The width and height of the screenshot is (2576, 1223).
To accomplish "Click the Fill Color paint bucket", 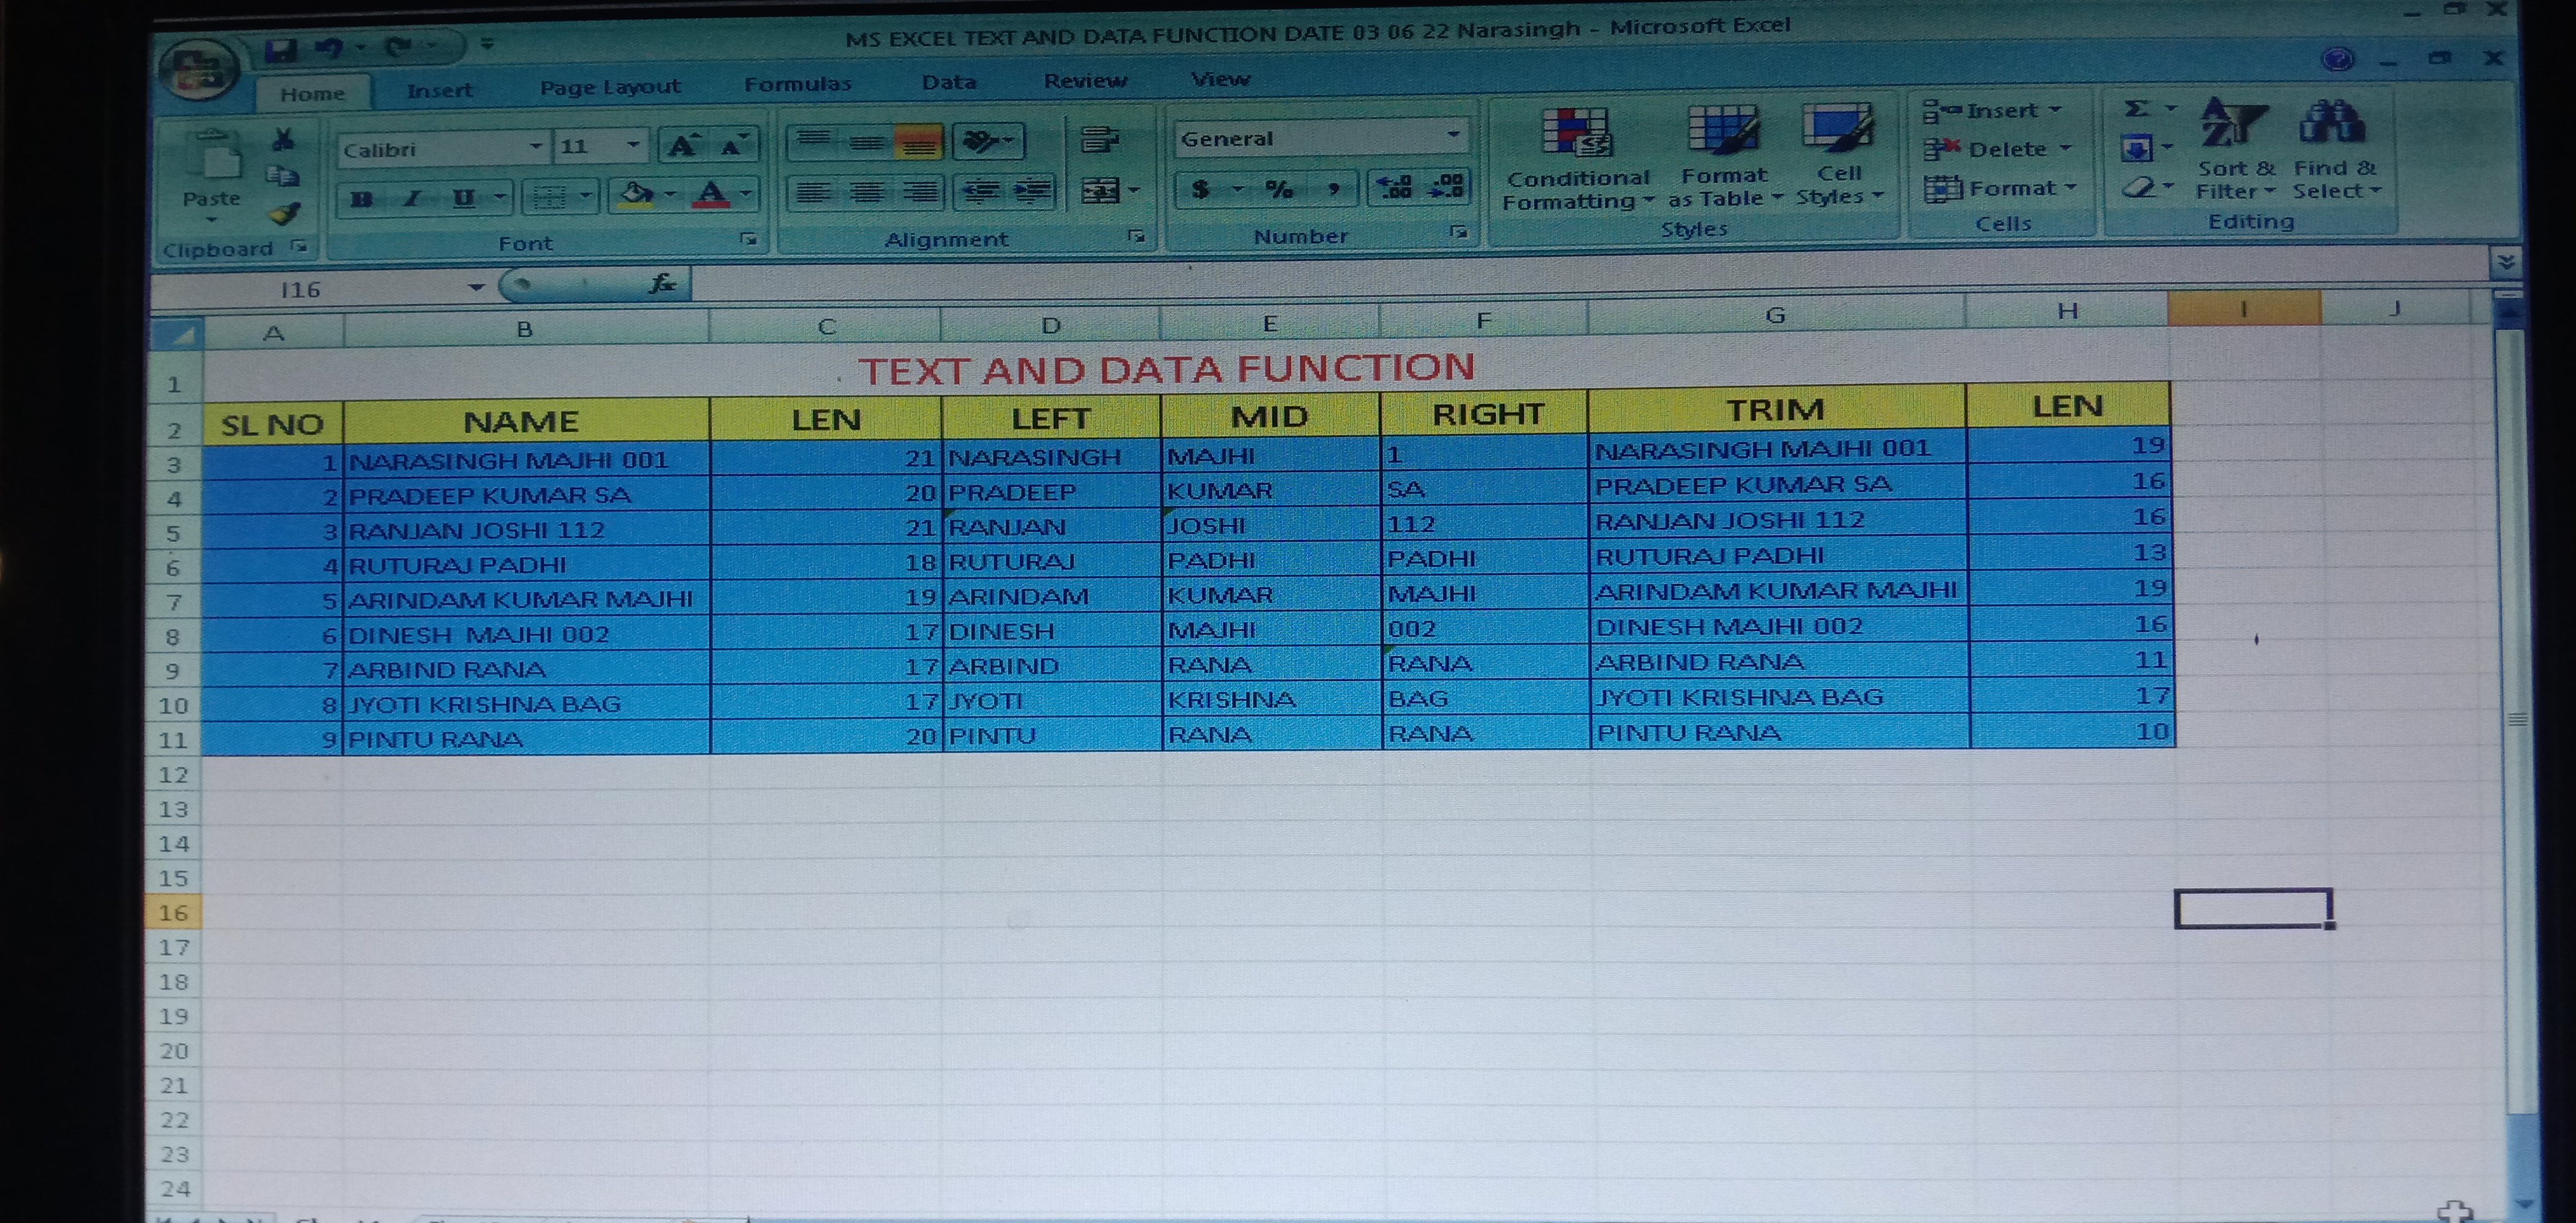I will tap(636, 194).
